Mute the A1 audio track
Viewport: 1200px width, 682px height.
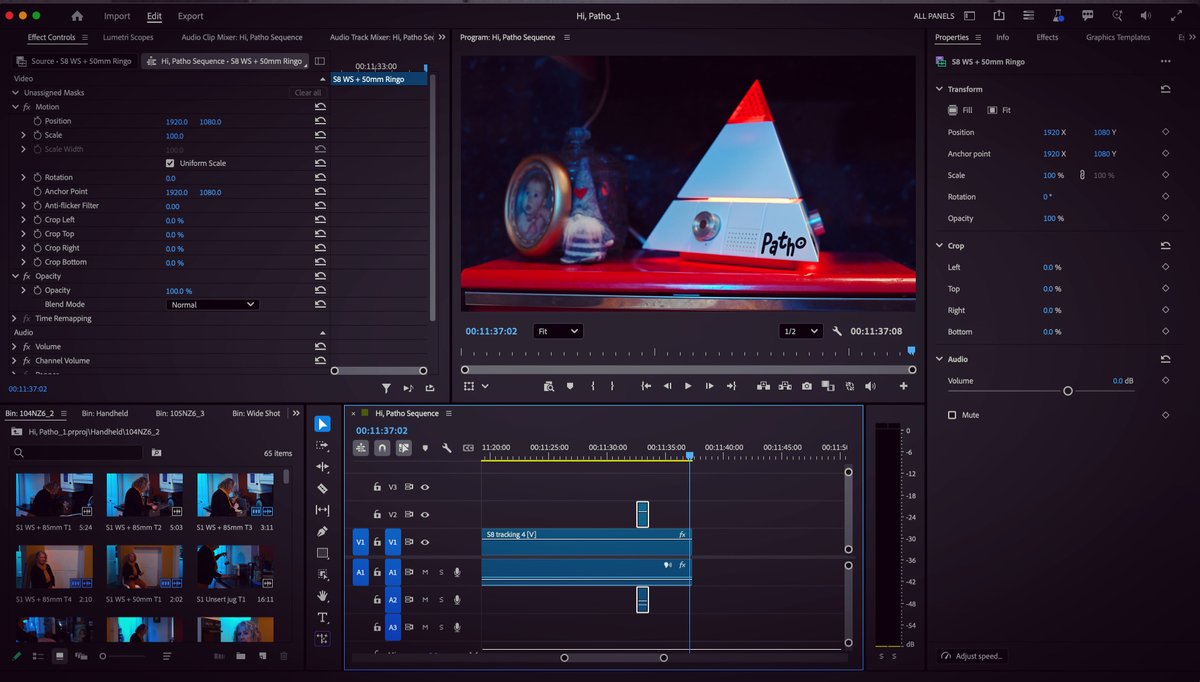[x=425, y=572]
